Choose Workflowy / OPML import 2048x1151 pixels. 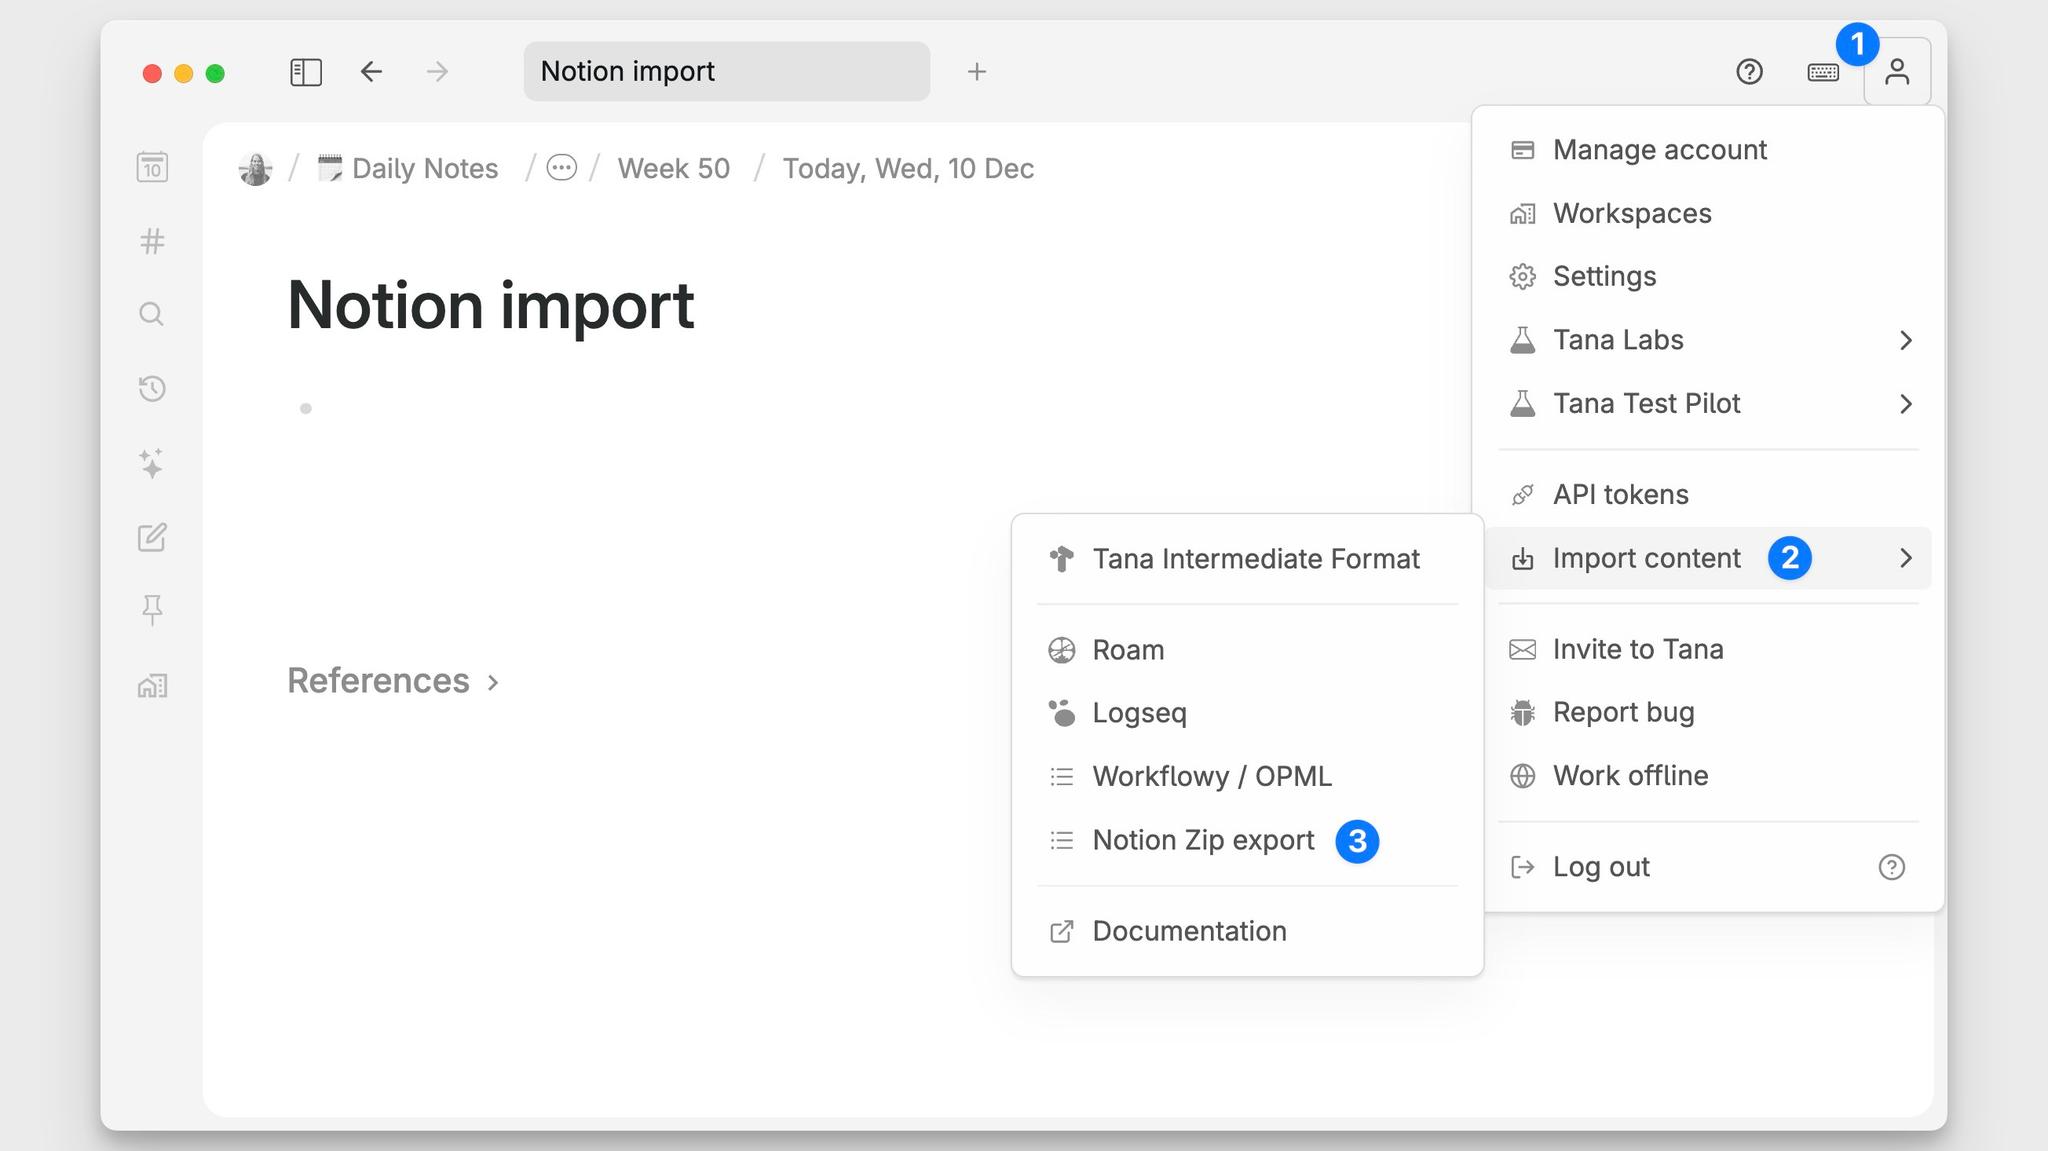tap(1247, 776)
